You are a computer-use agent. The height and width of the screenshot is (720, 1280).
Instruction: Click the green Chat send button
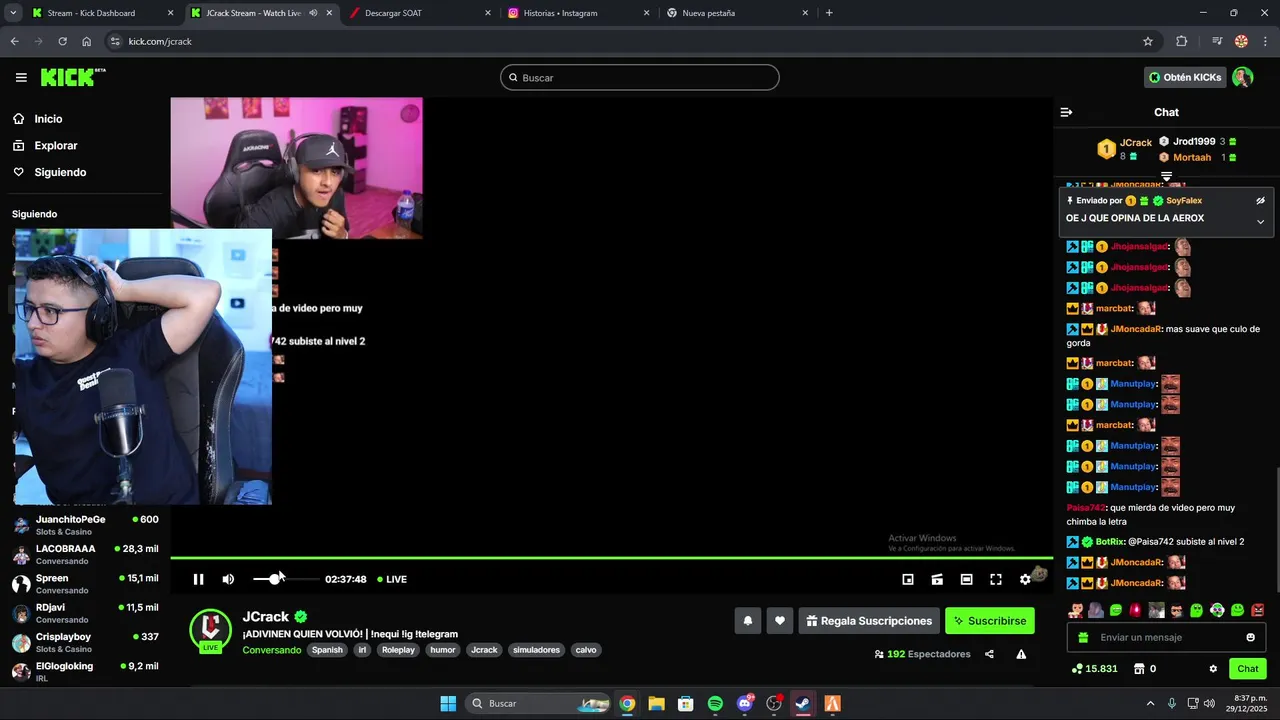1248,669
